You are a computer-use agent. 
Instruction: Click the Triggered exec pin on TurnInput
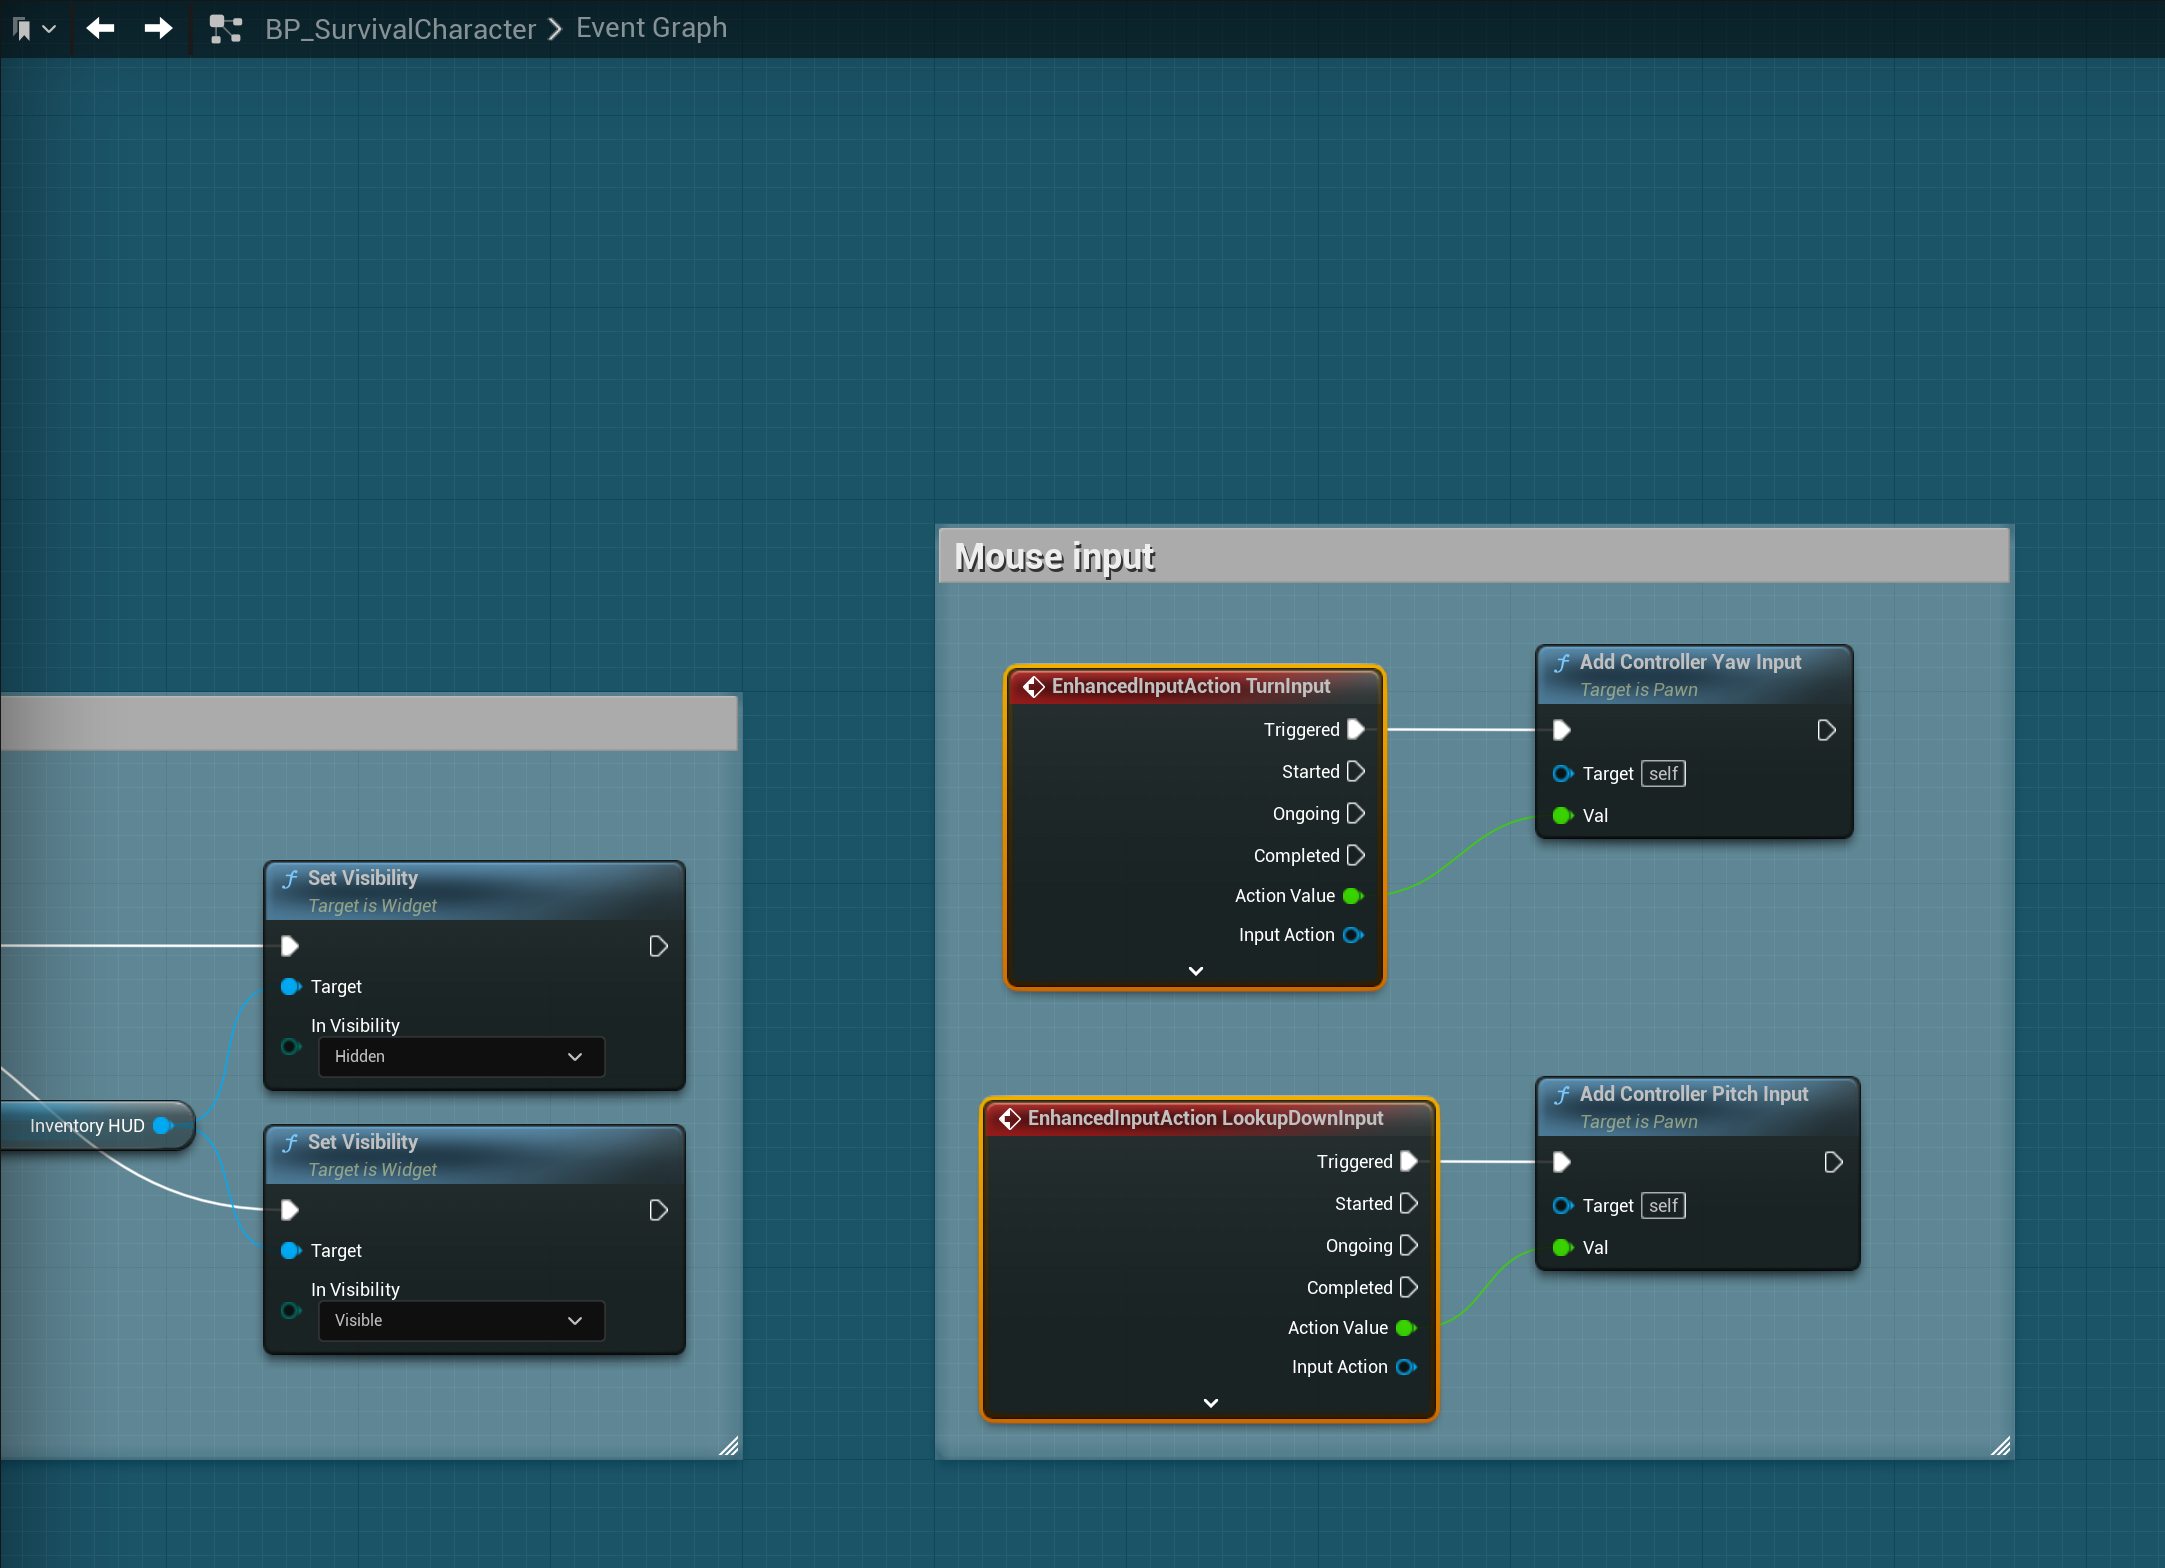click(1356, 729)
